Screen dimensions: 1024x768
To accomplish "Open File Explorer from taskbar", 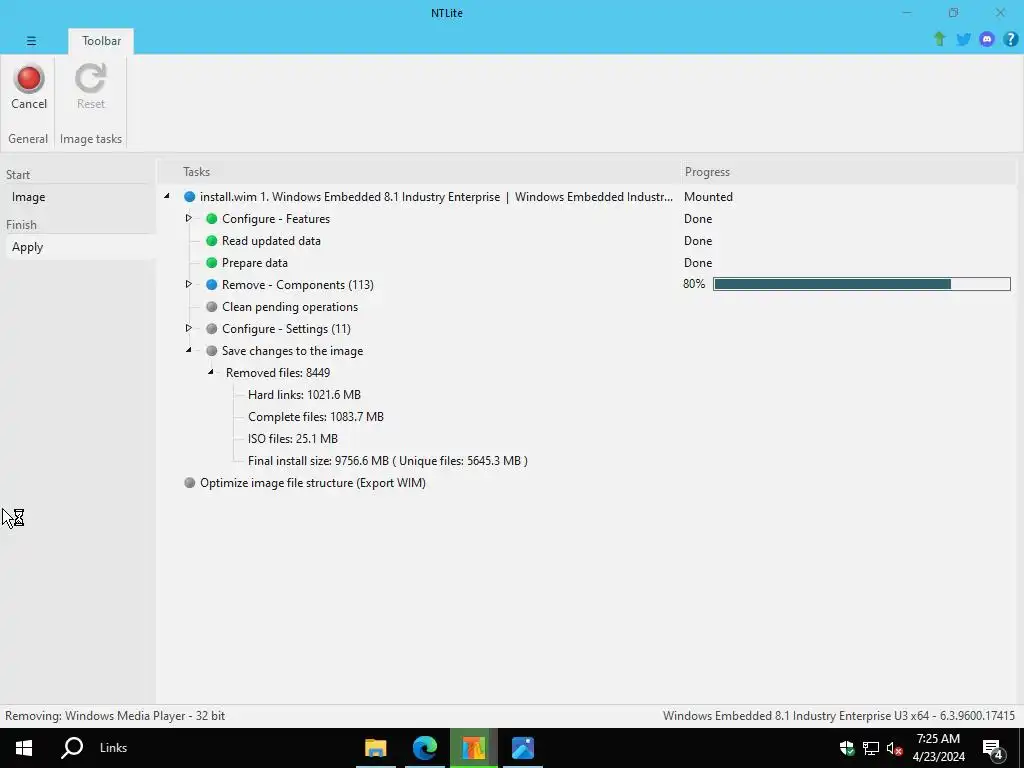I will point(376,748).
